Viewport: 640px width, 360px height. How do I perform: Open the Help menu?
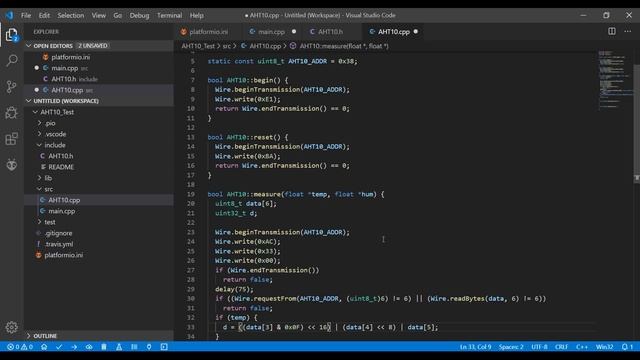tap(196, 15)
